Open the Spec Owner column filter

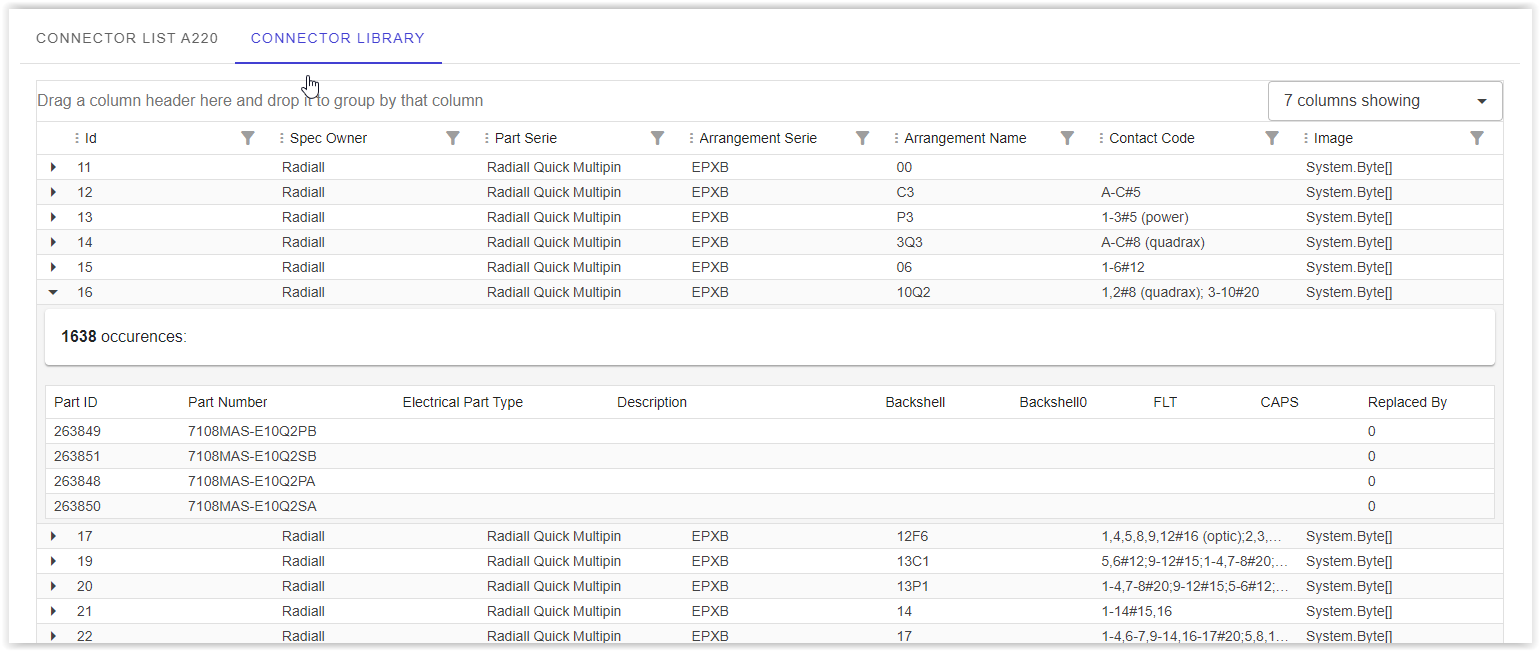(x=453, y=137)
